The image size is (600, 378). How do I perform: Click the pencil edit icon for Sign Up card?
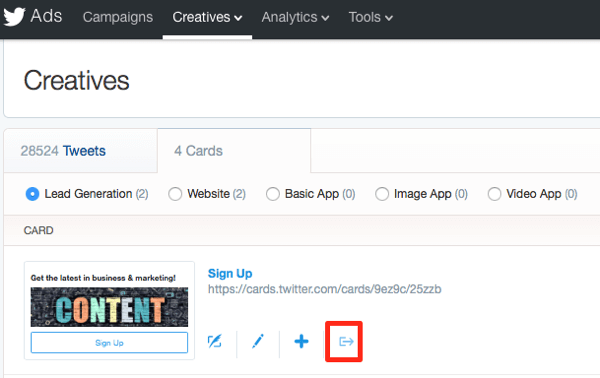pos(258,341)
